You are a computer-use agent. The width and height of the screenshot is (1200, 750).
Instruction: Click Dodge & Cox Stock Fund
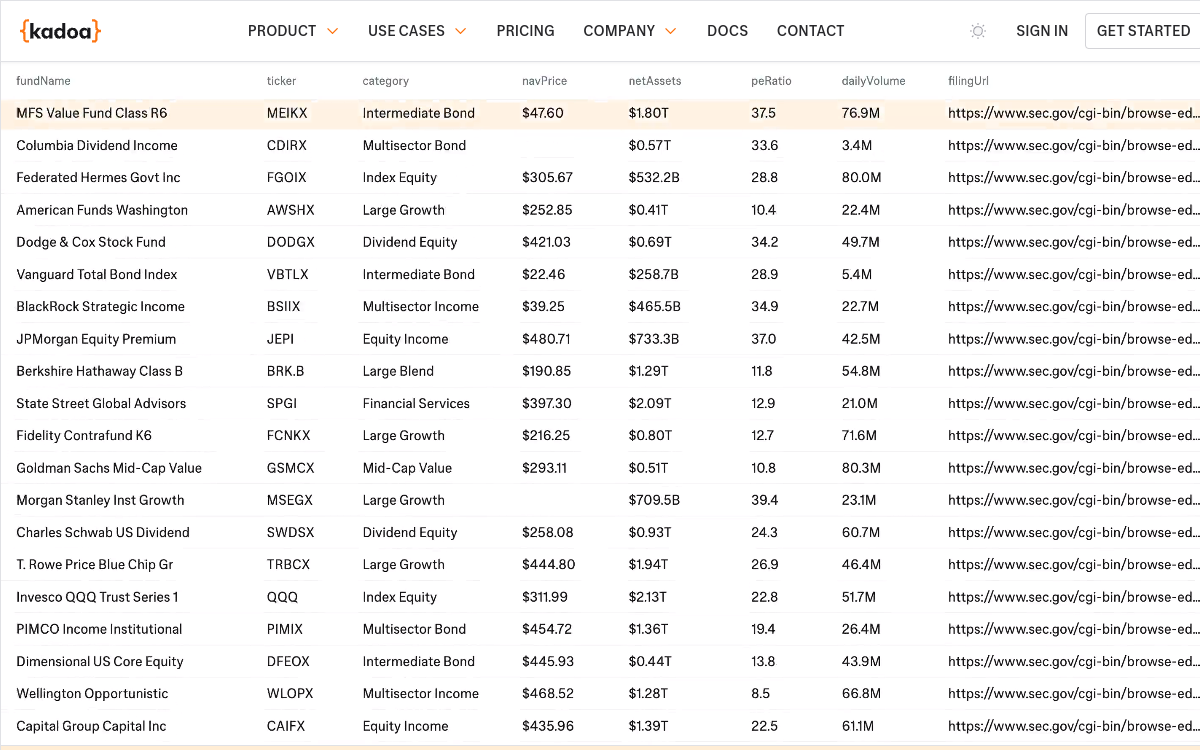tap(91, 242)
